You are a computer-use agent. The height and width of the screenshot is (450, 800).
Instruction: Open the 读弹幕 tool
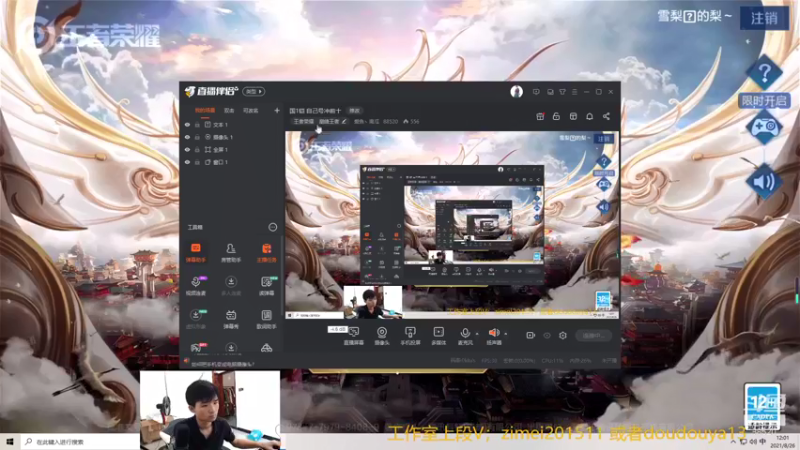click(266, 286)
